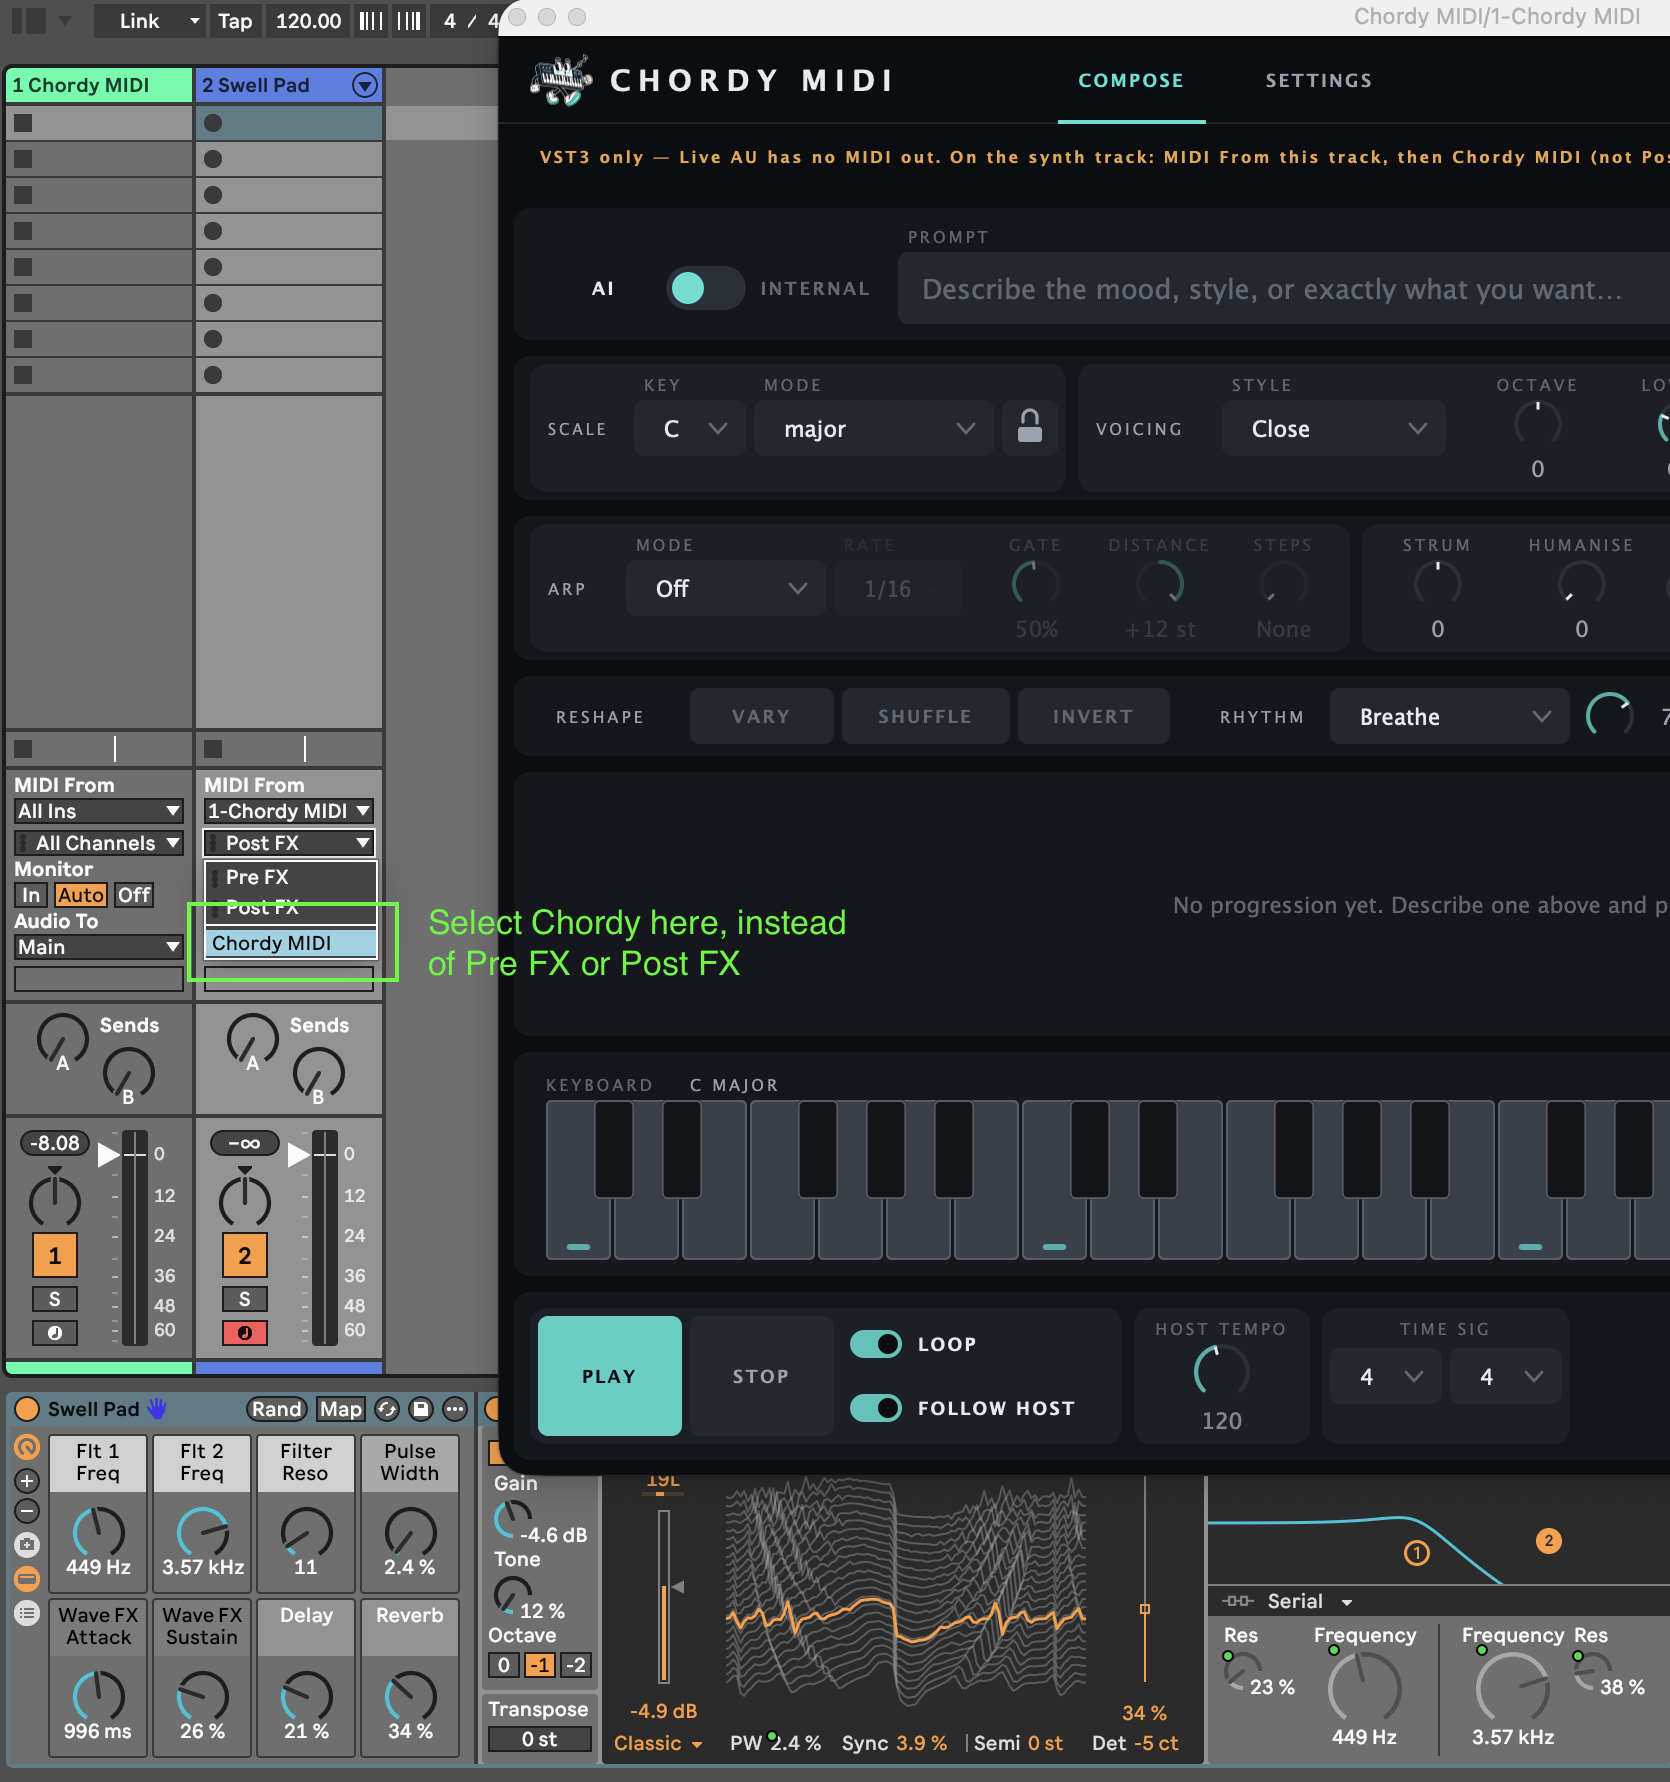
Task: Select the 1 Chordy MIDI track header
Action: pos(99,85)
